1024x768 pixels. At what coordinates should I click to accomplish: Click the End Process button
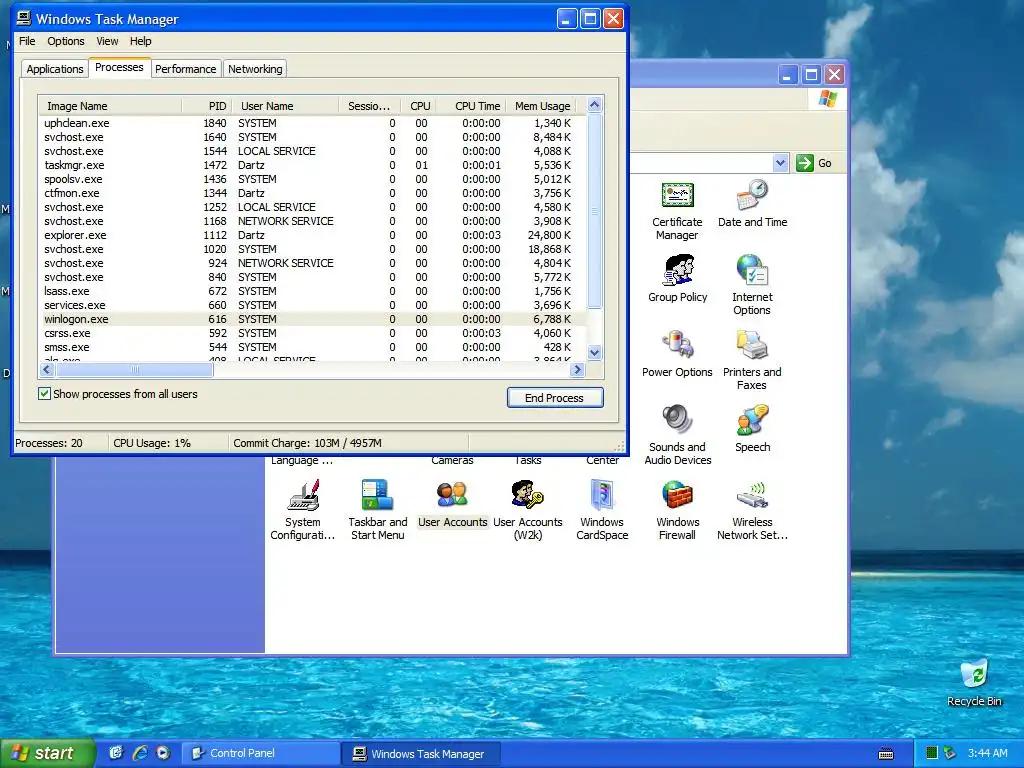pos(554,398)
